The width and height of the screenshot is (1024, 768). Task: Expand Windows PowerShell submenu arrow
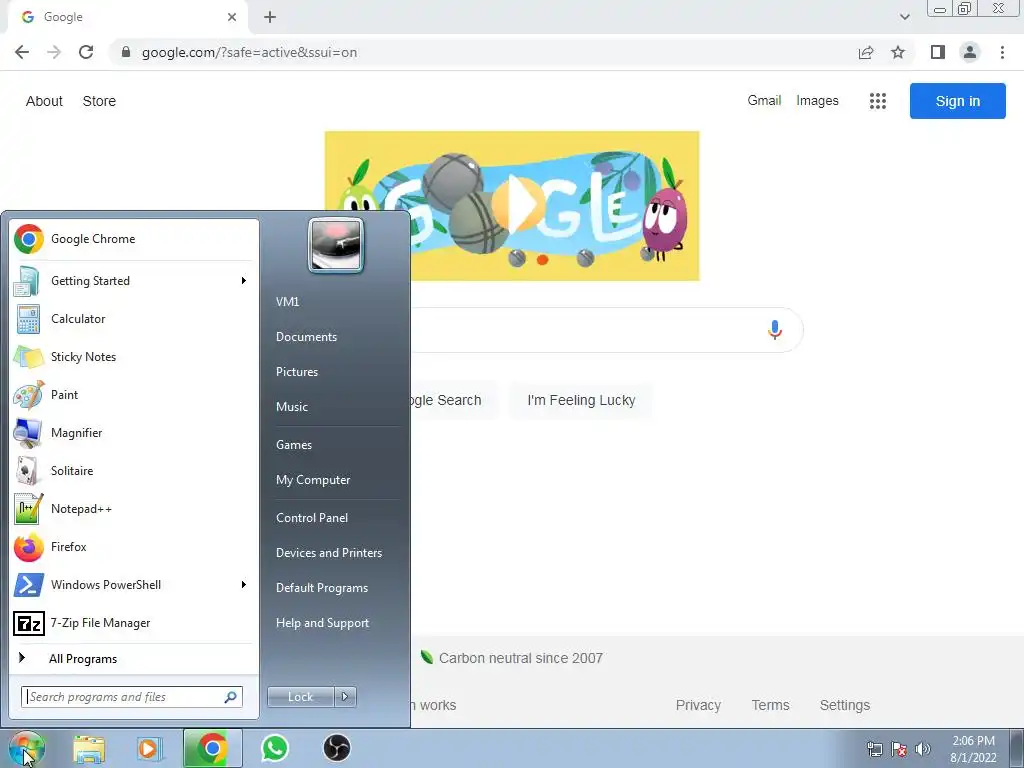pyautogui.click(x=244, y=584)
